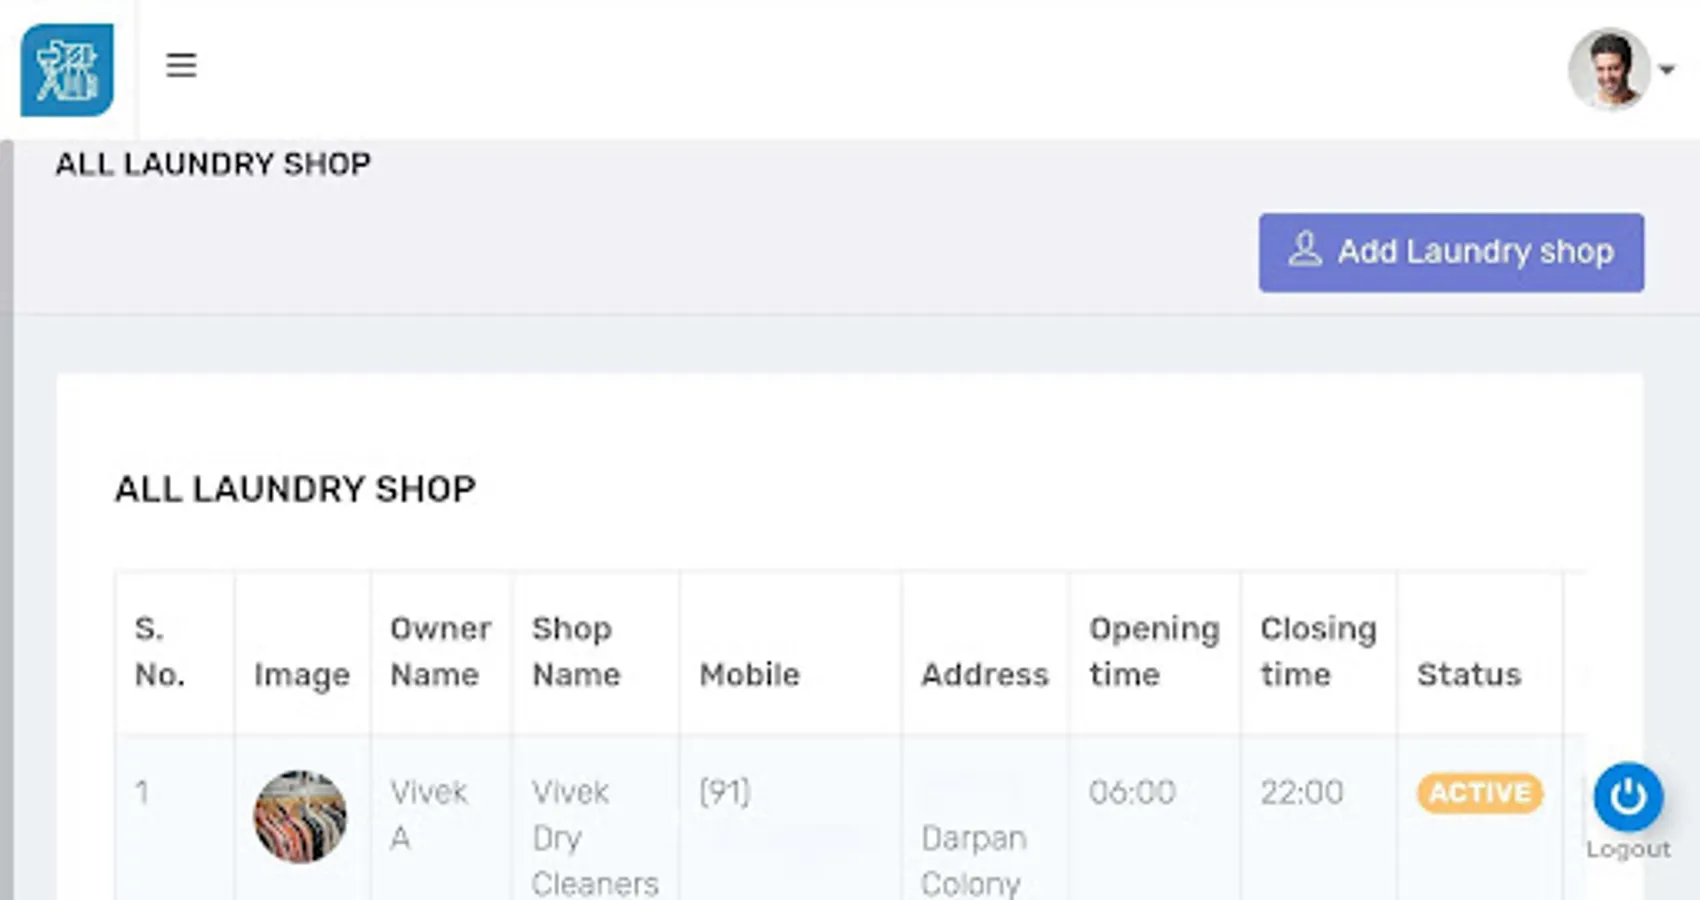
Task: Sort by the Owner Name column header
Action: [440, 652]
